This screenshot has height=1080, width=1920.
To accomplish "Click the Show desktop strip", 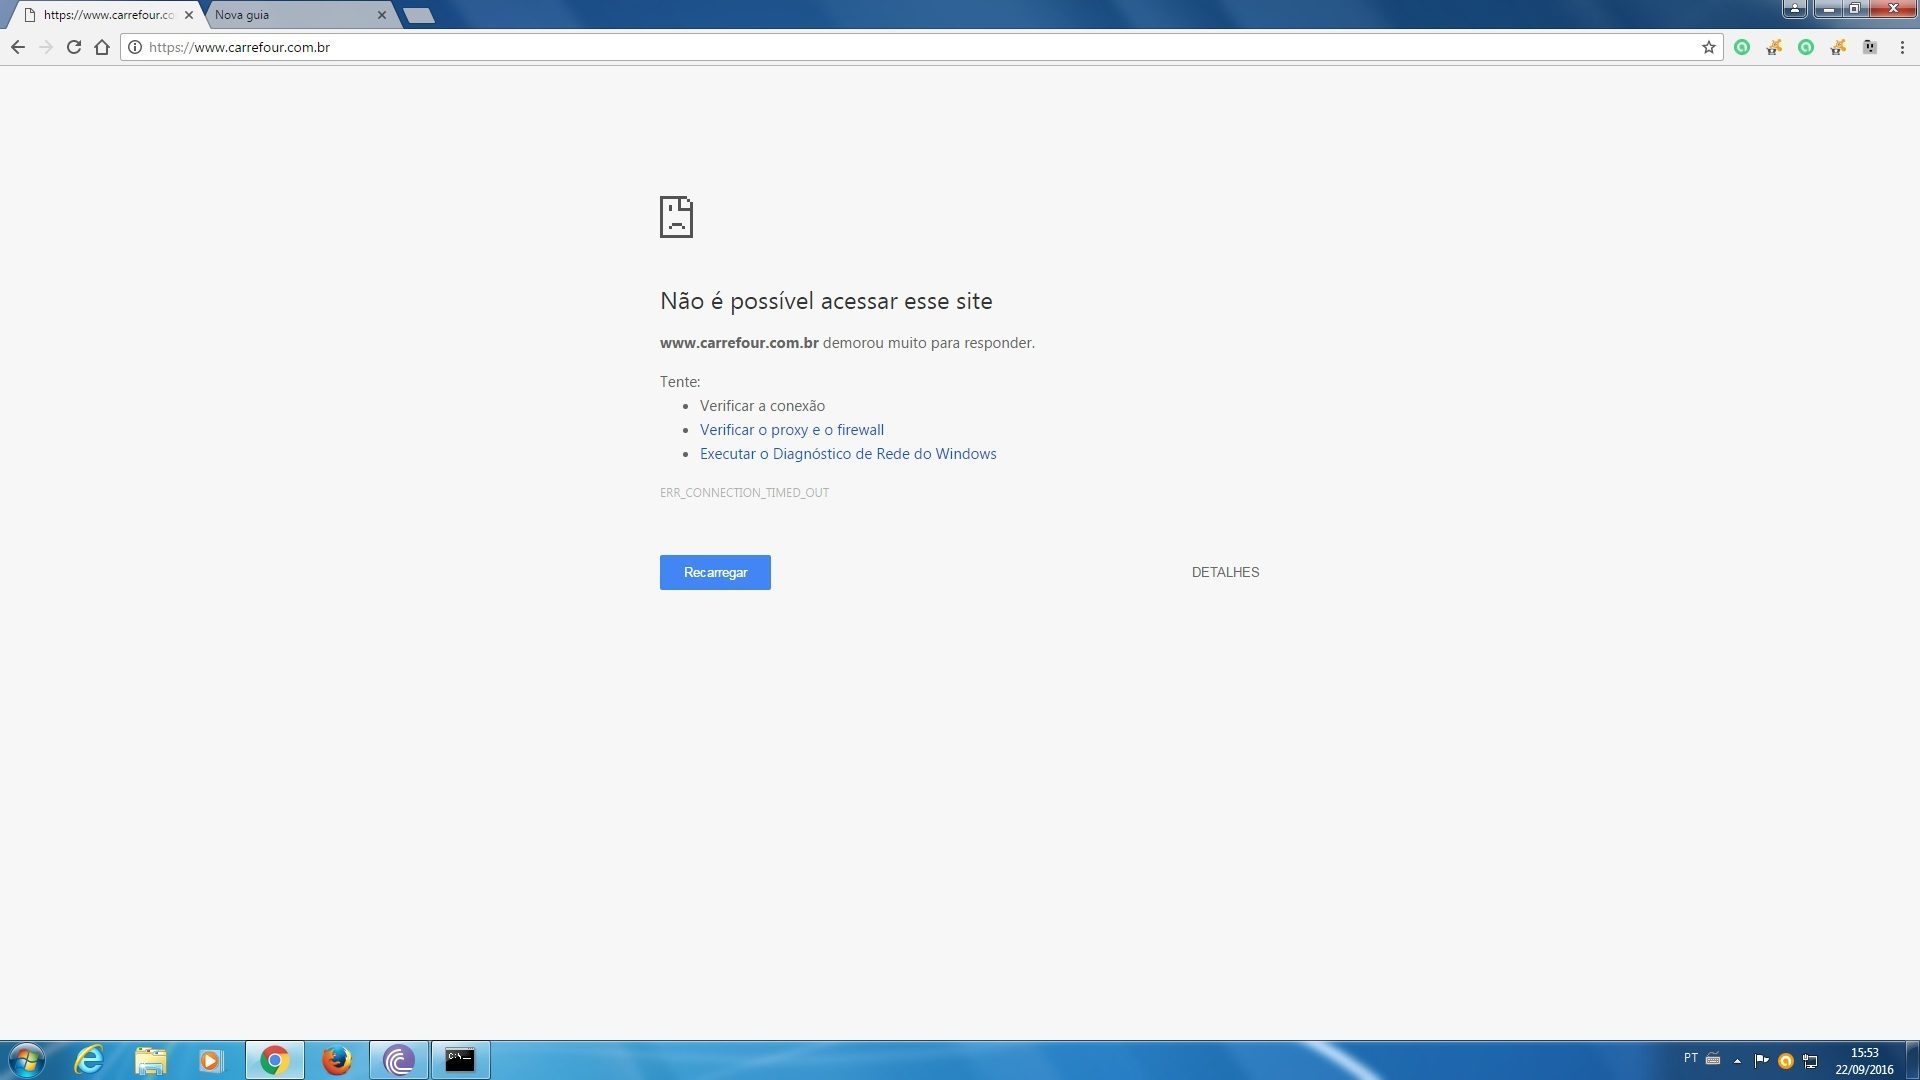I will (1912, 1060).
